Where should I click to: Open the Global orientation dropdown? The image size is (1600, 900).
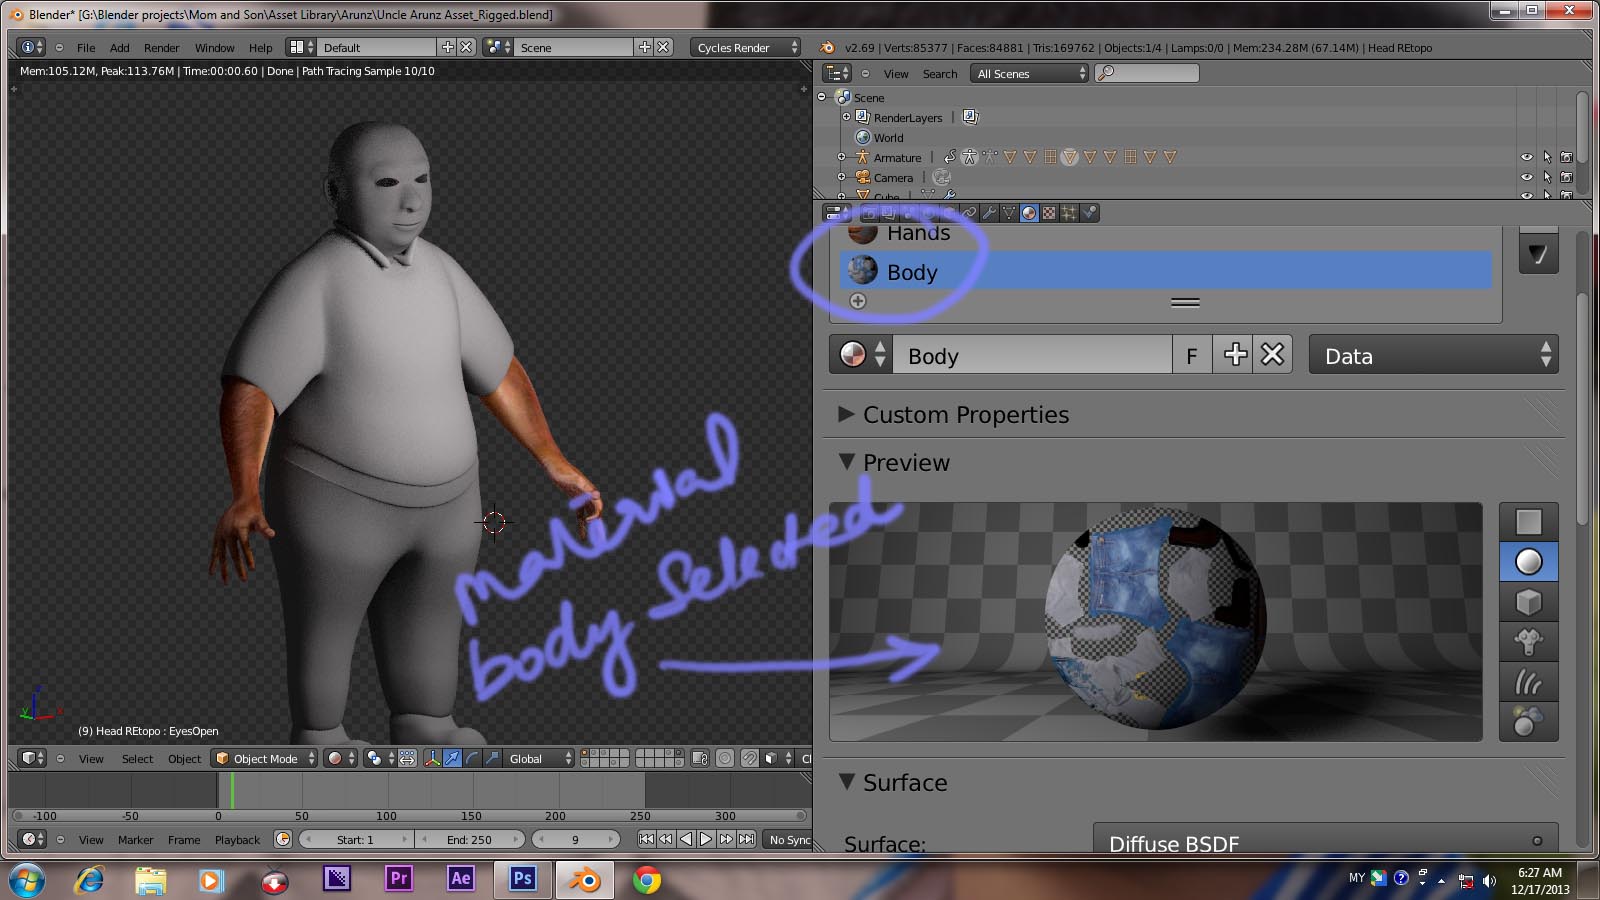pyautogui.click(x=540, y=758)
